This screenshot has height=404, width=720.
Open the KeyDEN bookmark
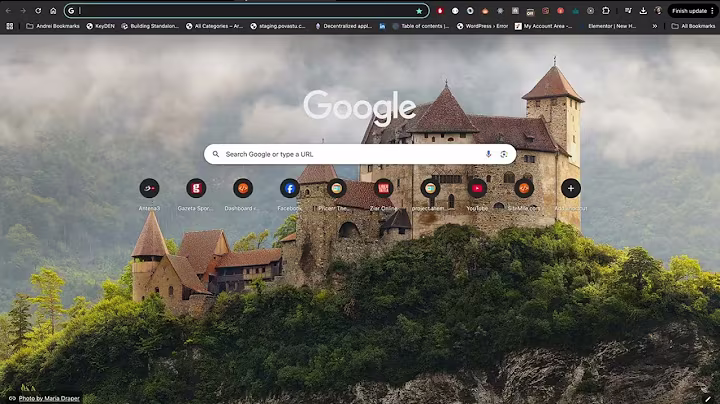(101, 26)
